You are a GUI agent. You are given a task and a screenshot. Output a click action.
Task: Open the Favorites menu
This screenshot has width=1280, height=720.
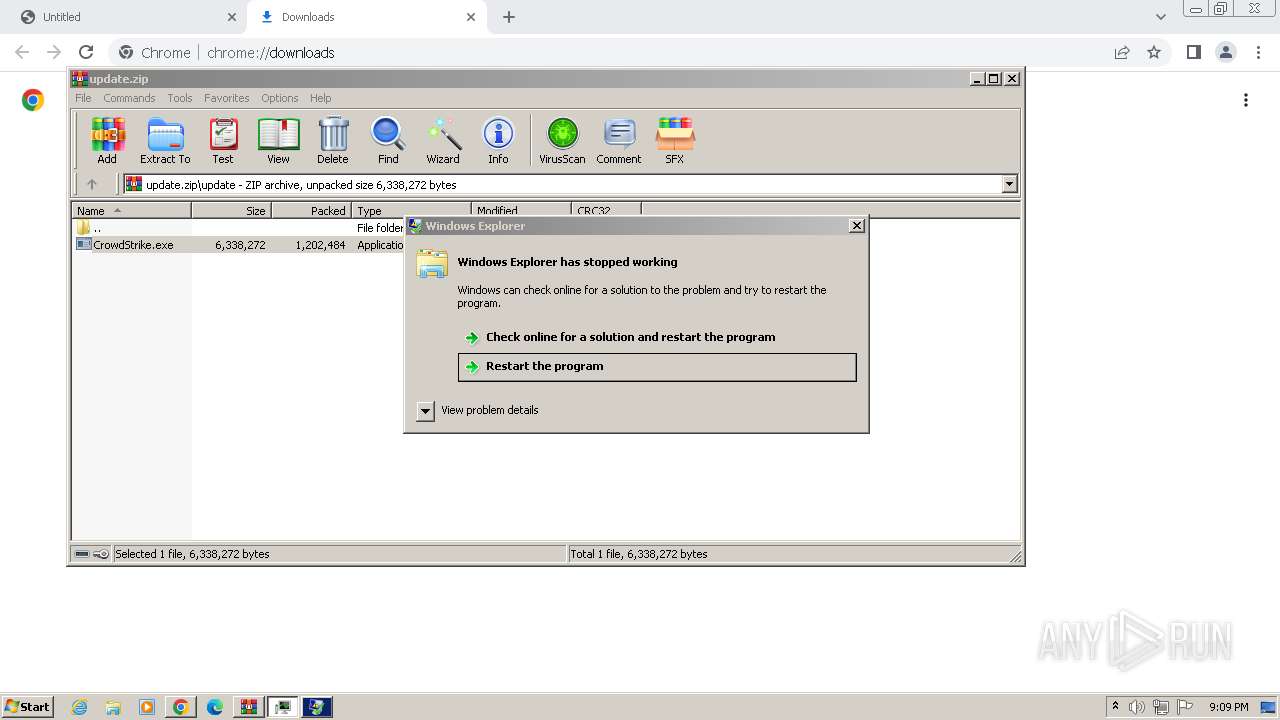227,98
